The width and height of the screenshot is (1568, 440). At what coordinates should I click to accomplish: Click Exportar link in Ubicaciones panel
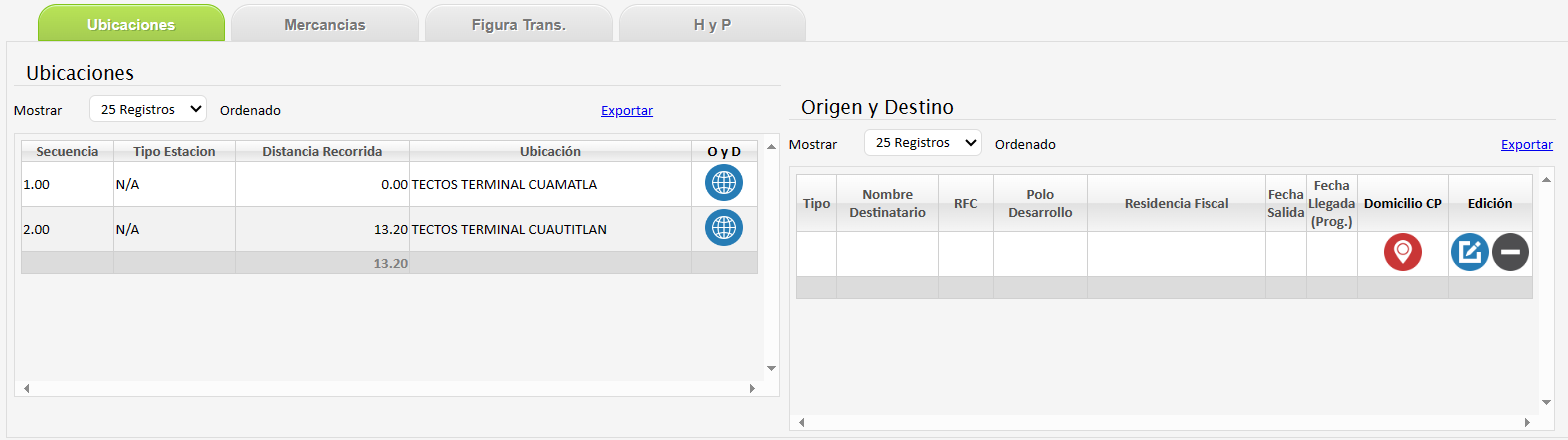[x=627, y=111]
